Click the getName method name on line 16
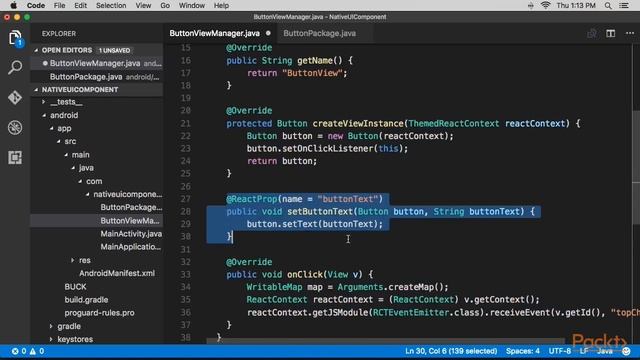This screenshot has width=640, height=360. (315, 60)
